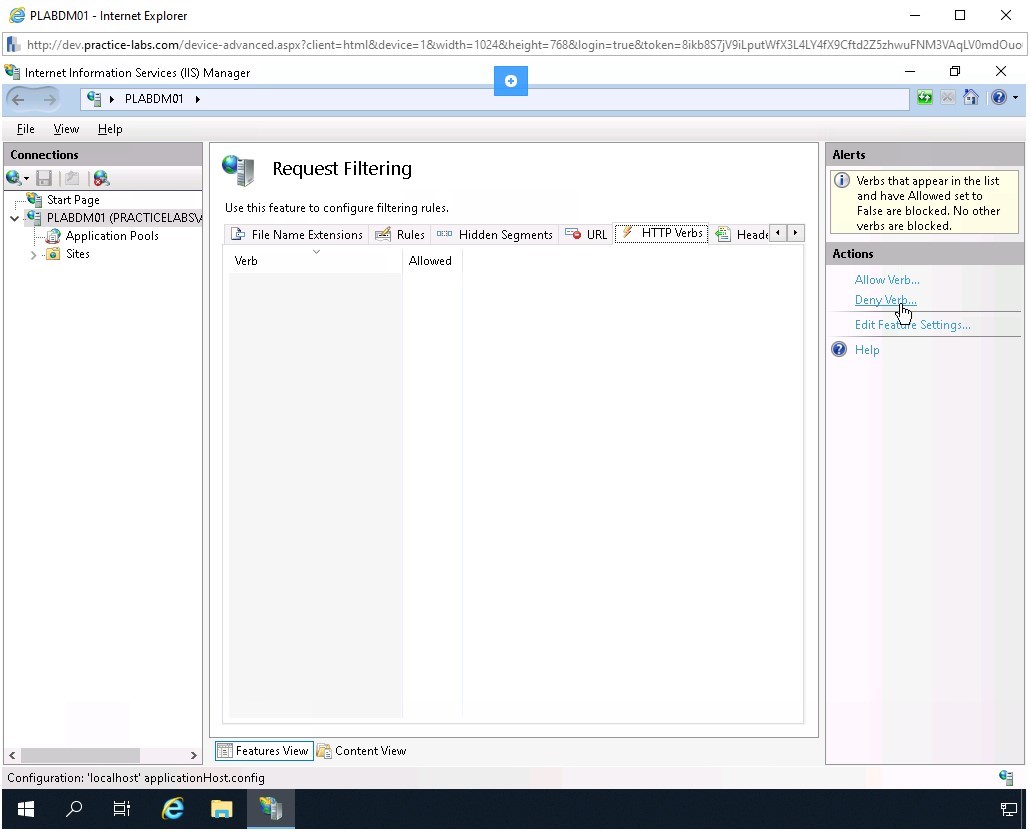The width and height of the screenshot is (1030, 833).
Task: Click the Help question mark icon in Actions pane
Action: click(839, 349)
